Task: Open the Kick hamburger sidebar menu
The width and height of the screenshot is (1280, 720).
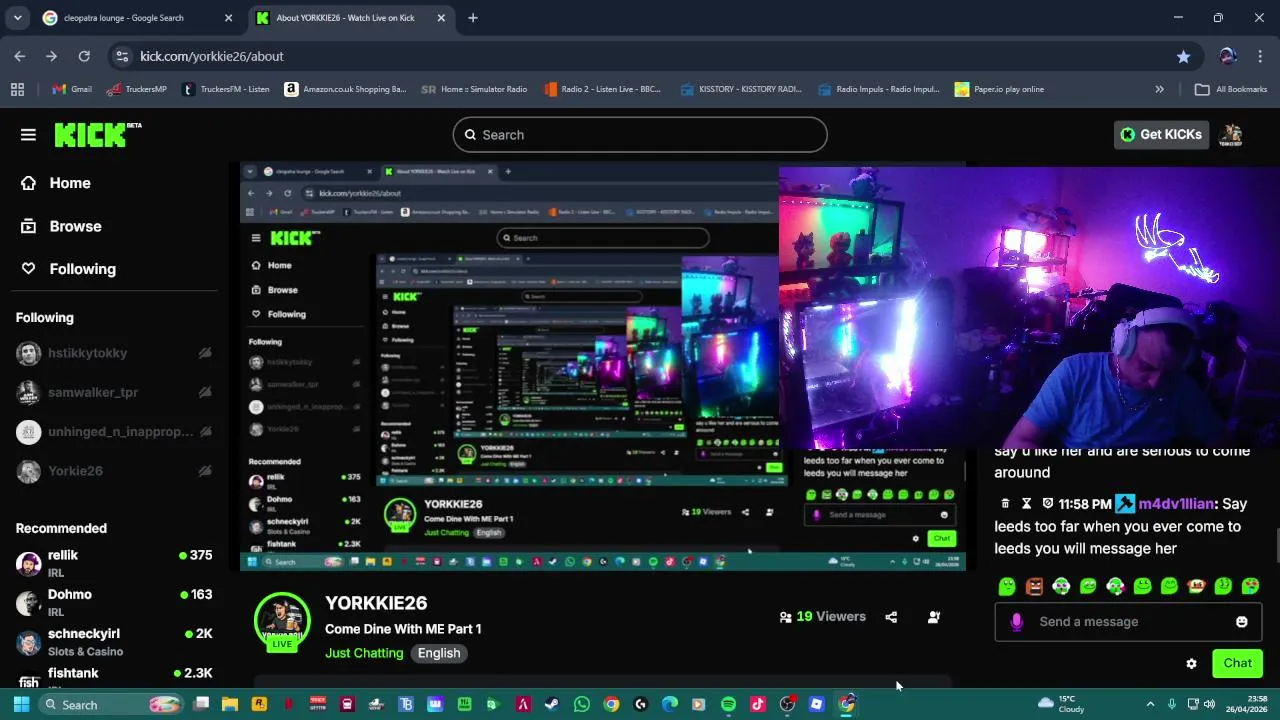Action: click(28, 135)
